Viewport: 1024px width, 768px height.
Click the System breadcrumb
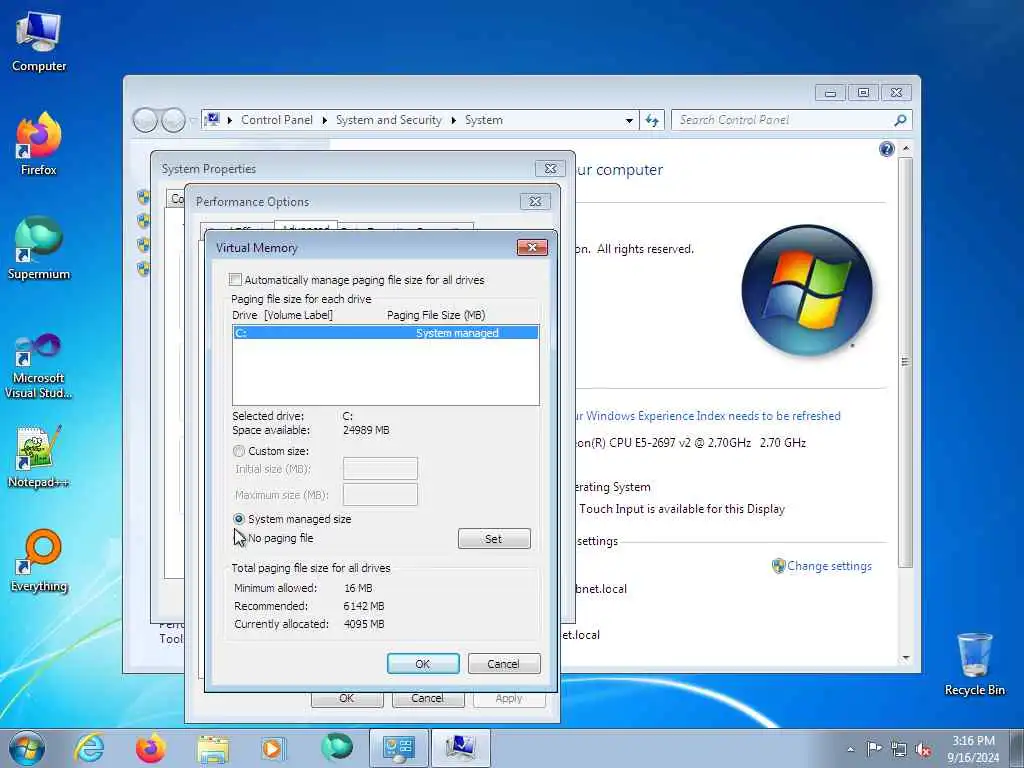[484, 120]
